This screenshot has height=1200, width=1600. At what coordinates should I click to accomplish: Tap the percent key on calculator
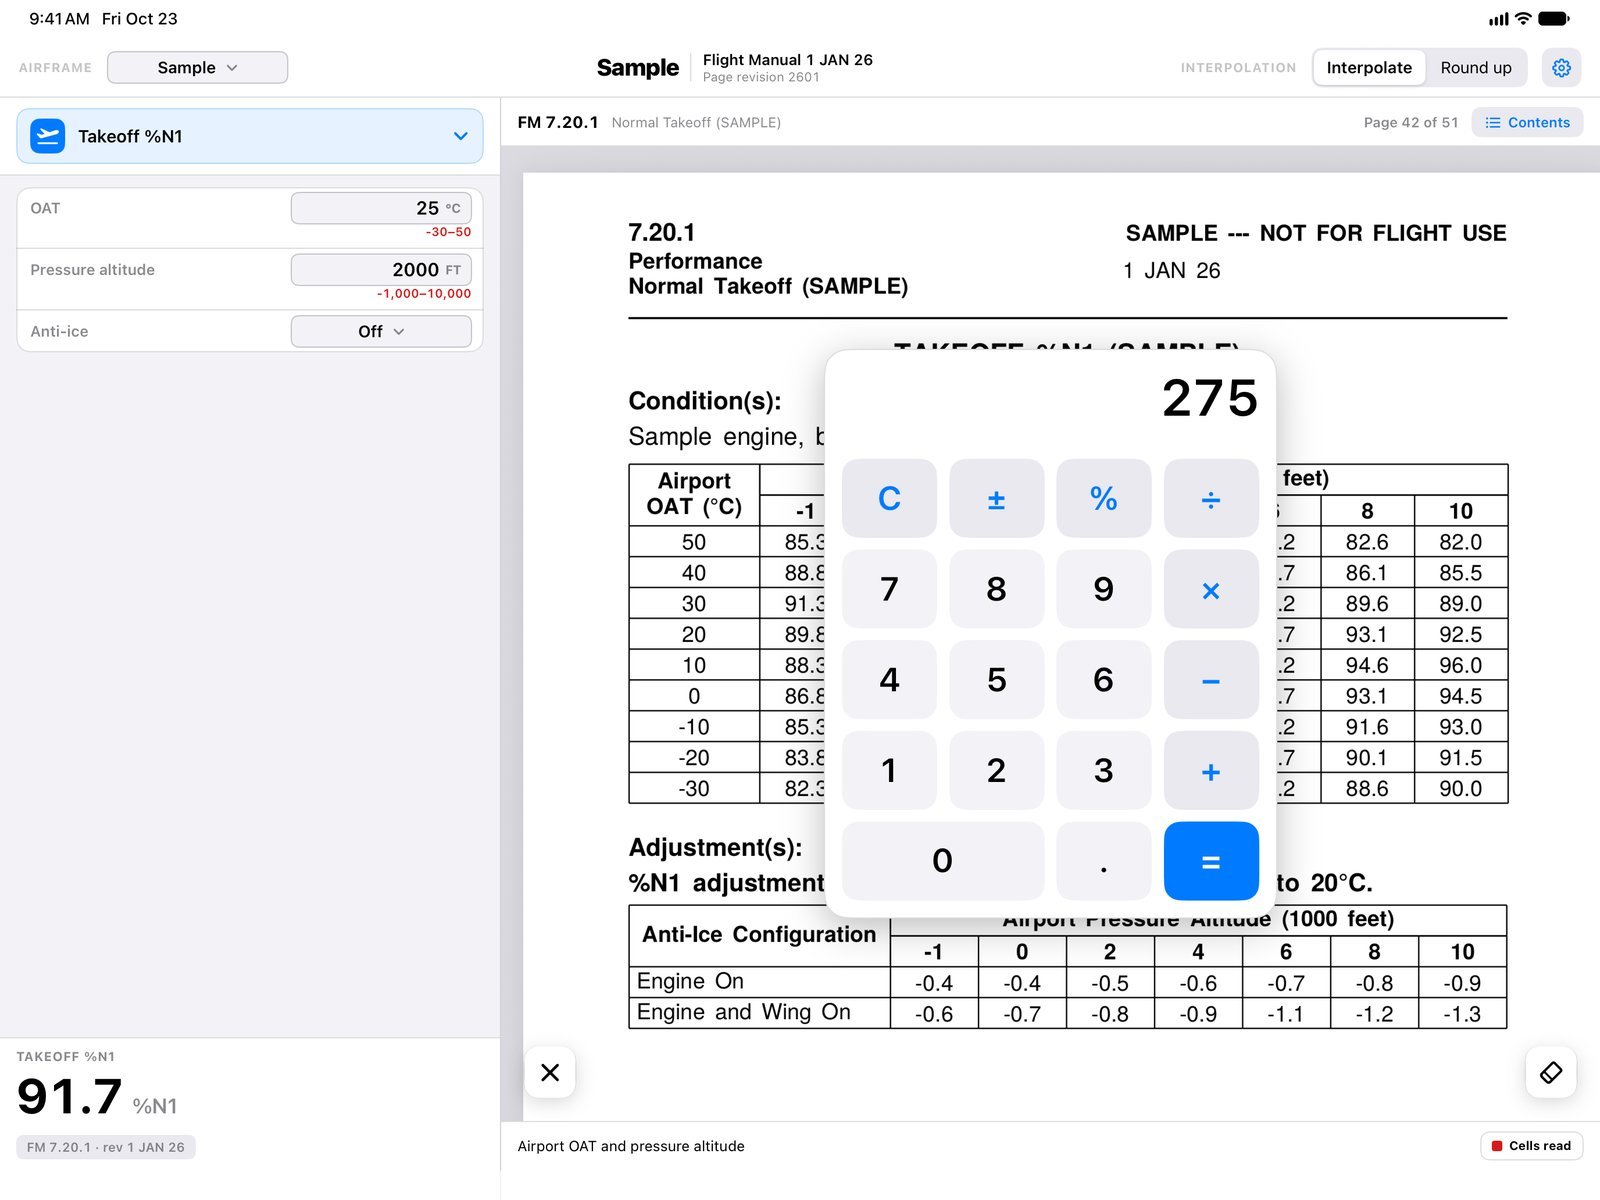pos(1103,498)
